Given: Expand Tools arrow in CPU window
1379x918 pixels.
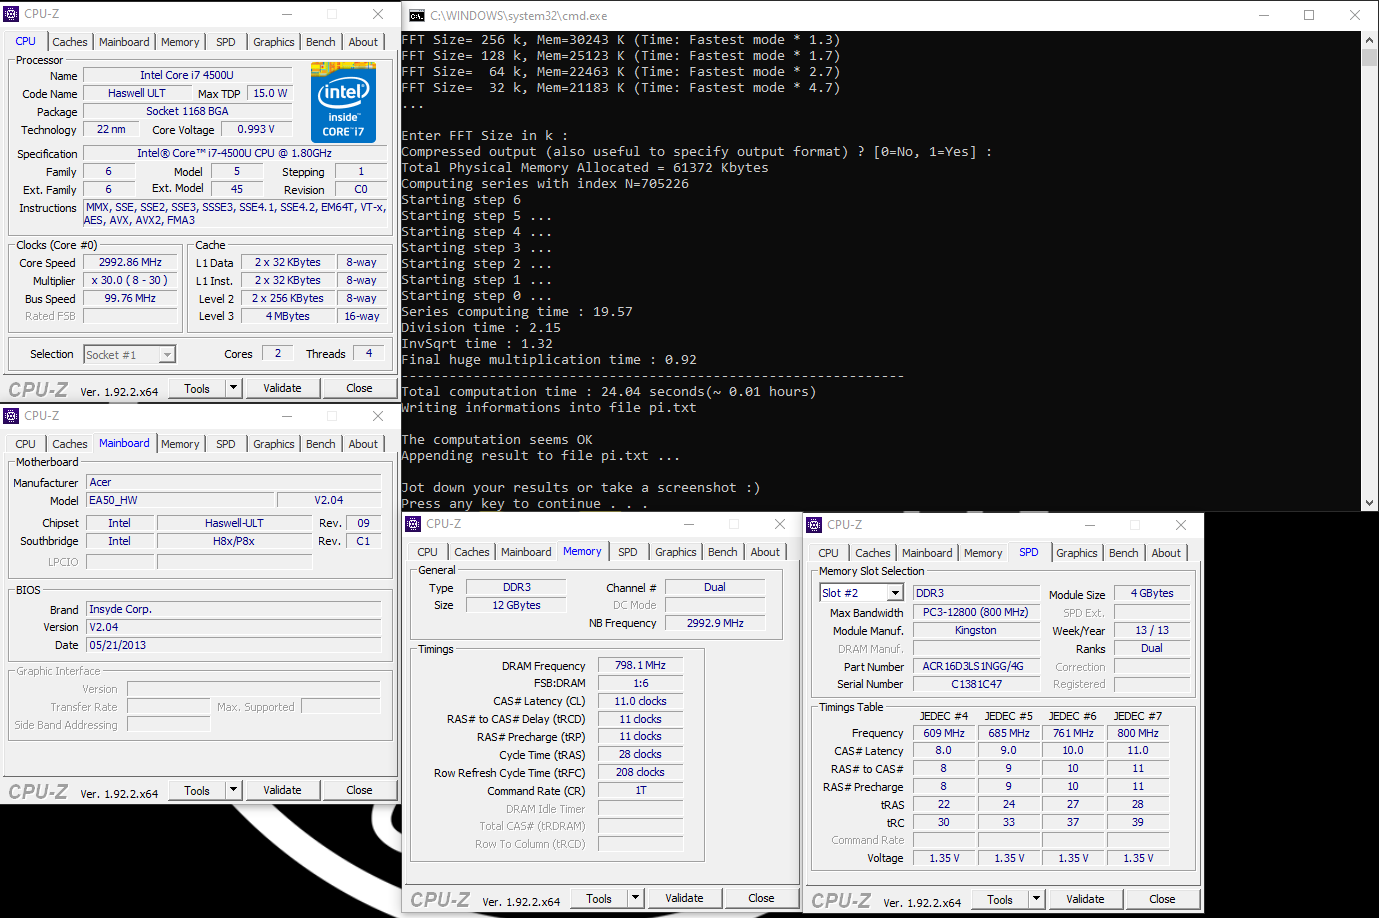Looking at the screenshot, I should click(x=233, y=388).
